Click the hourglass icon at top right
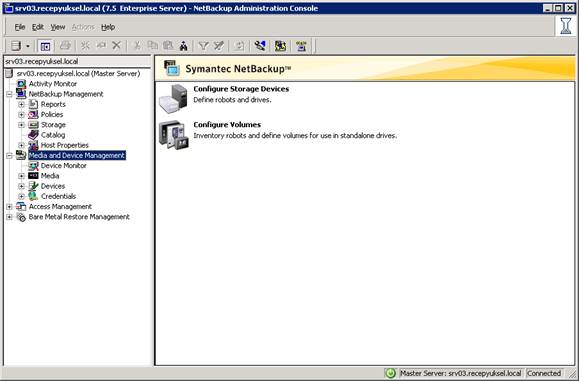 tap(565, 26)
